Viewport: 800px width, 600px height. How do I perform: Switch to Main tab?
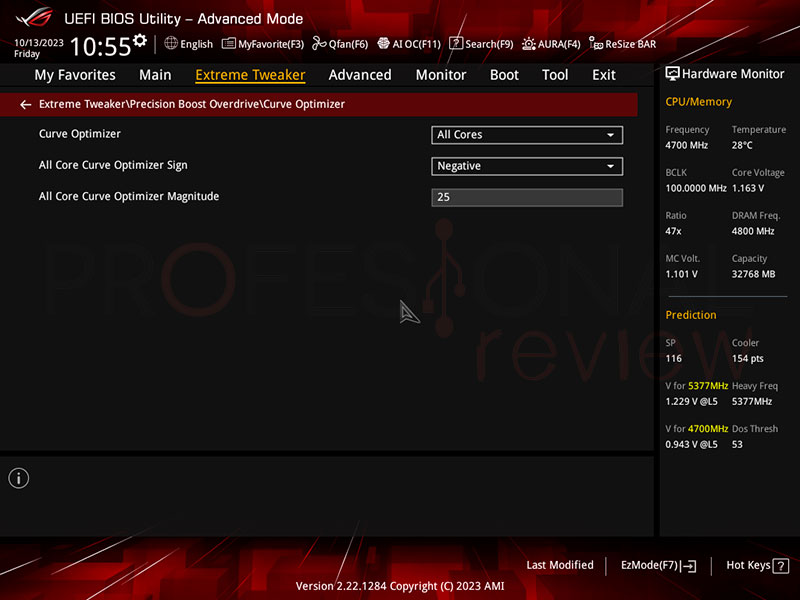click(155, 75)
